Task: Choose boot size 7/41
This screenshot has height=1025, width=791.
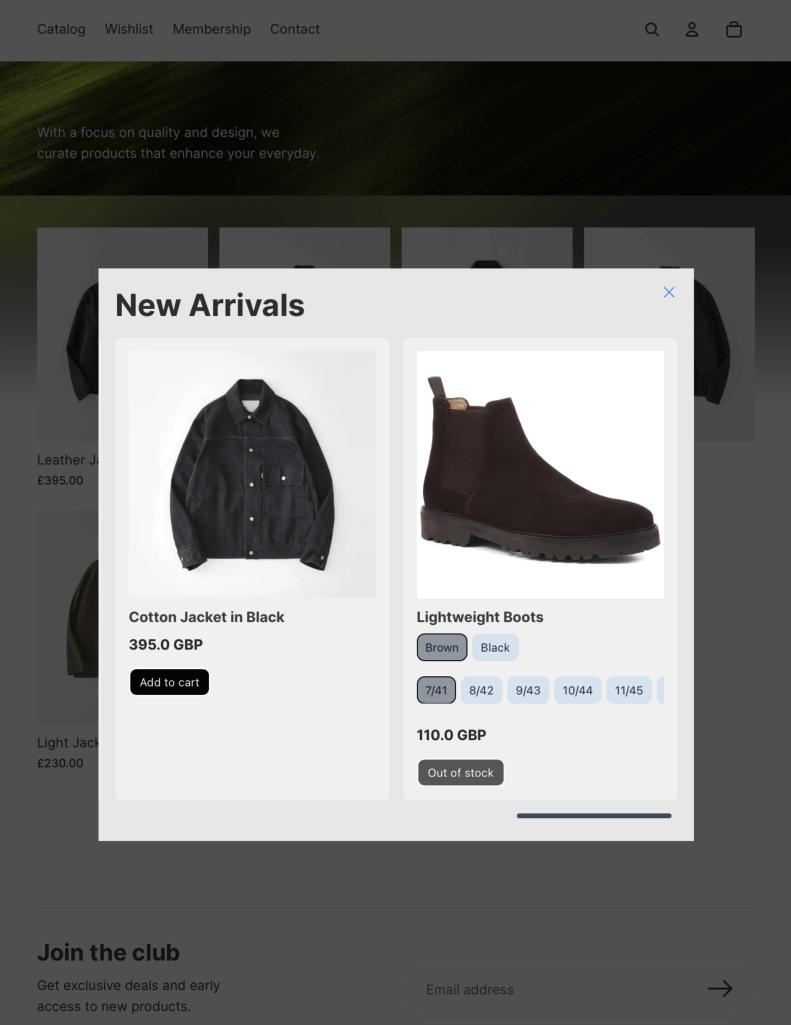Action: pyautogui.click(x=436, y=690)
